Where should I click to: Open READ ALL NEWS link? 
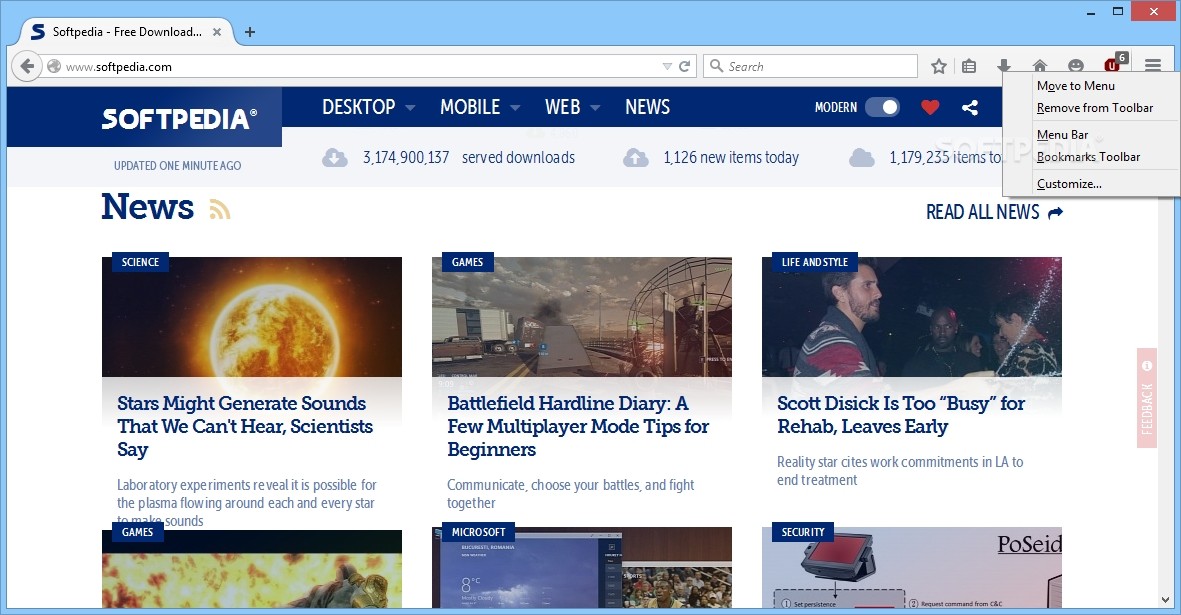(x=994, y=212)
